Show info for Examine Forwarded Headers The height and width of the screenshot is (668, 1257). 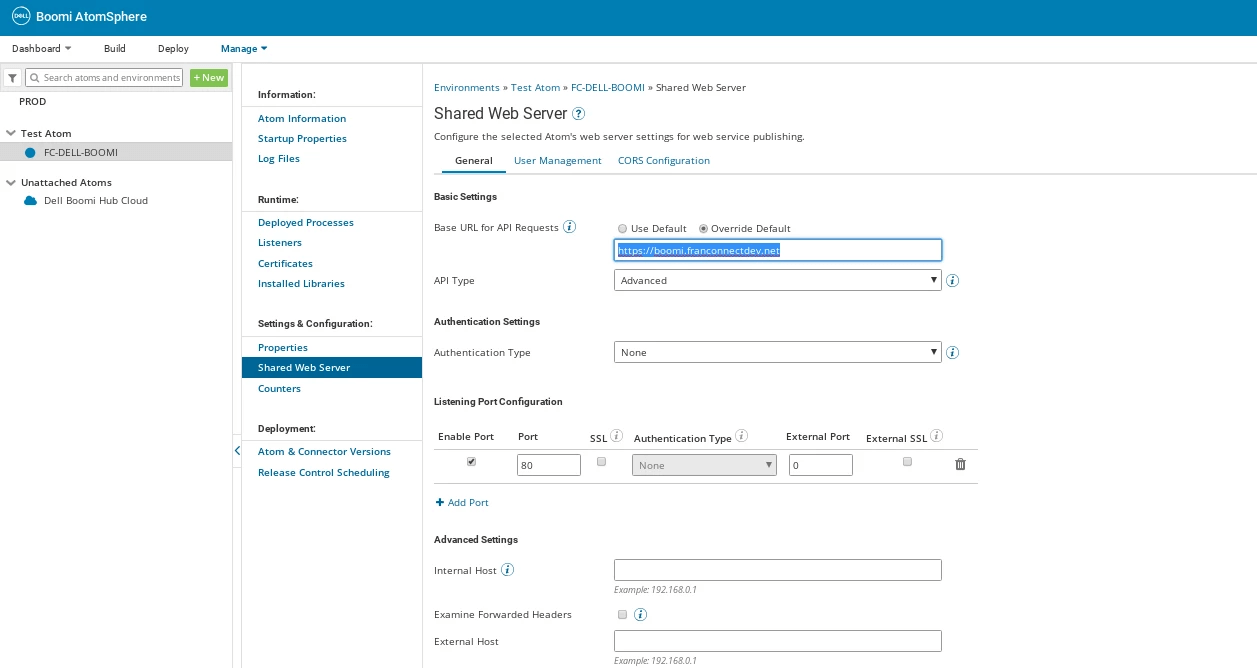coord(641,614)
